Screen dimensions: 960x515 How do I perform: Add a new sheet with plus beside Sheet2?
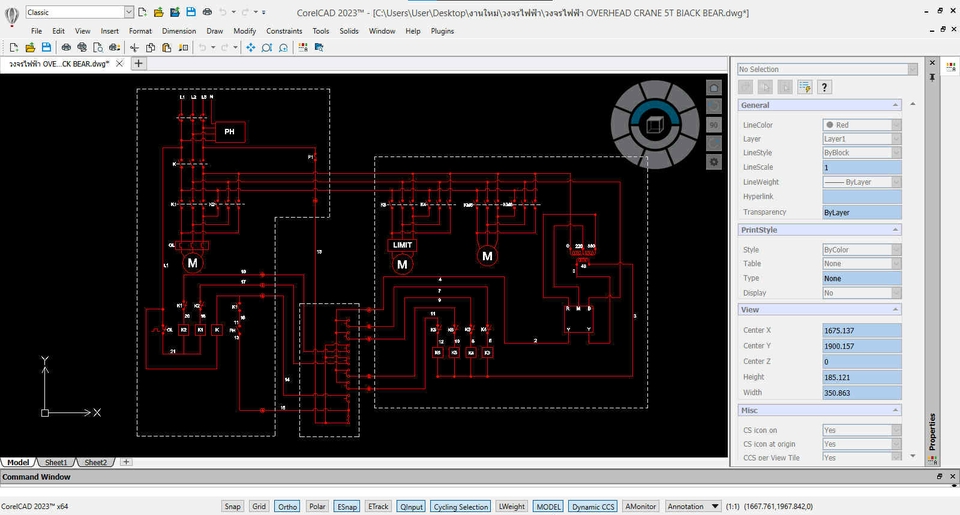click(126, 462)
